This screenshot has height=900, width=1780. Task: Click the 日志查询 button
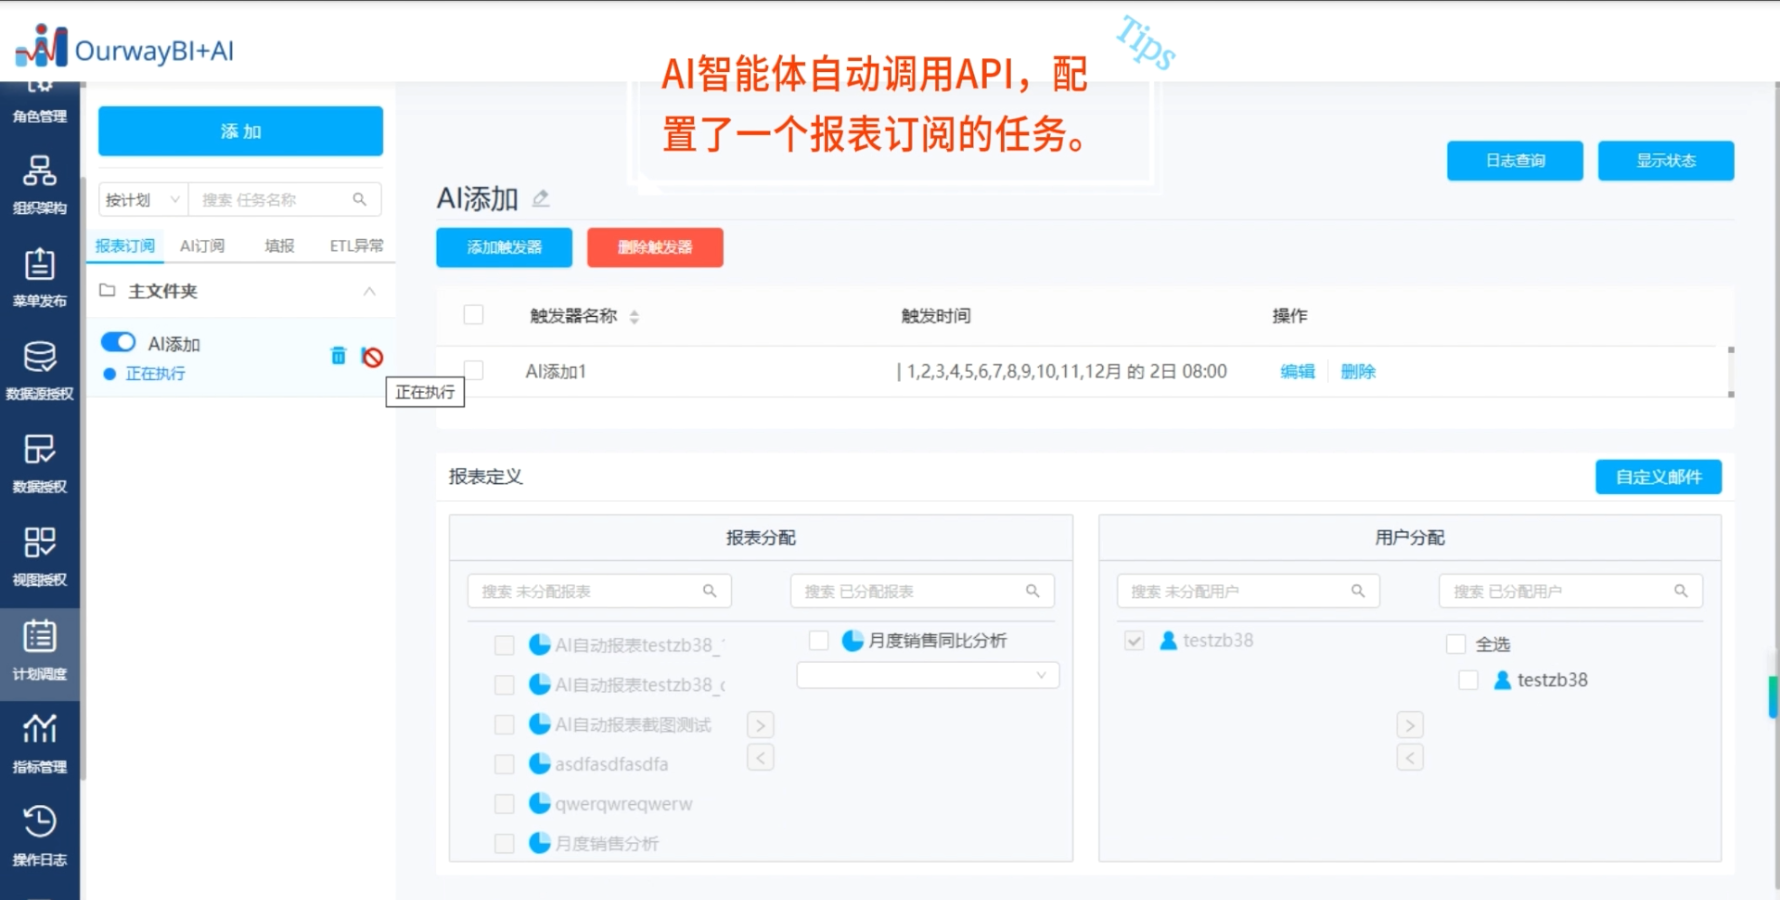(1514, 161)
